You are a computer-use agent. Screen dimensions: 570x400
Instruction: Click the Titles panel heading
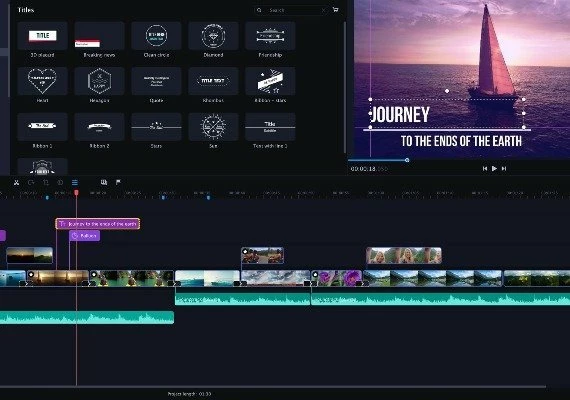(26, 10)
